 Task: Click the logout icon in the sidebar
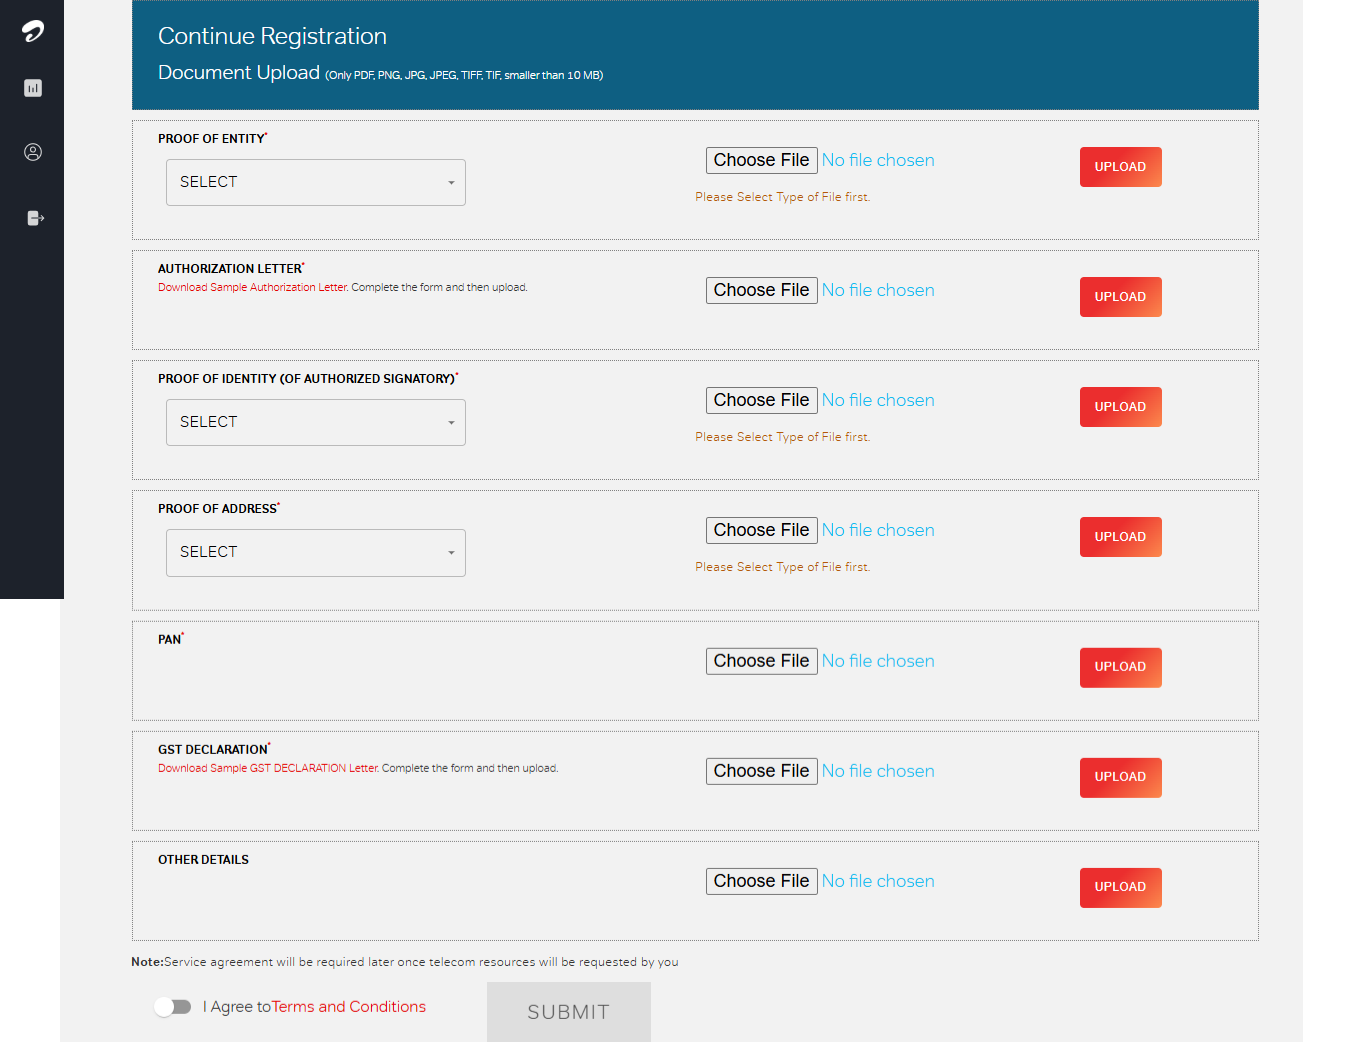pos(32,217)
